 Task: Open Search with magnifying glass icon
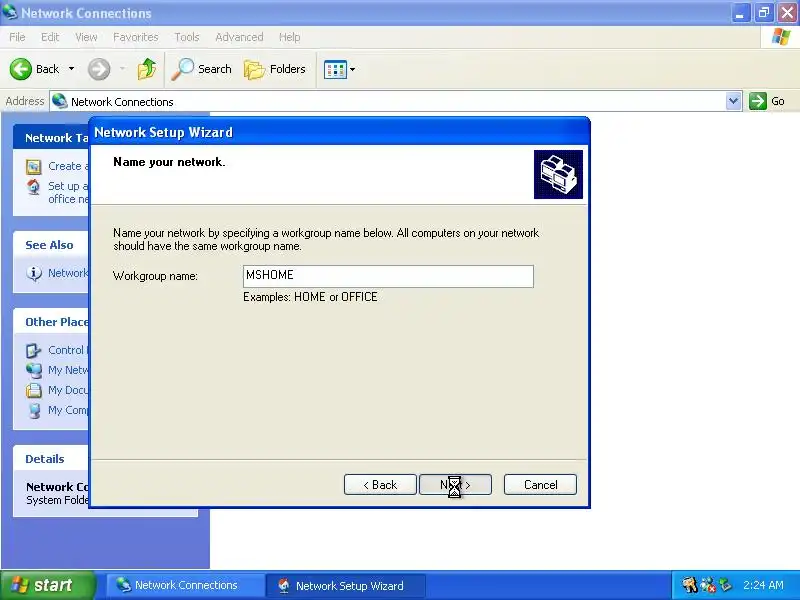tap(202, 69)
